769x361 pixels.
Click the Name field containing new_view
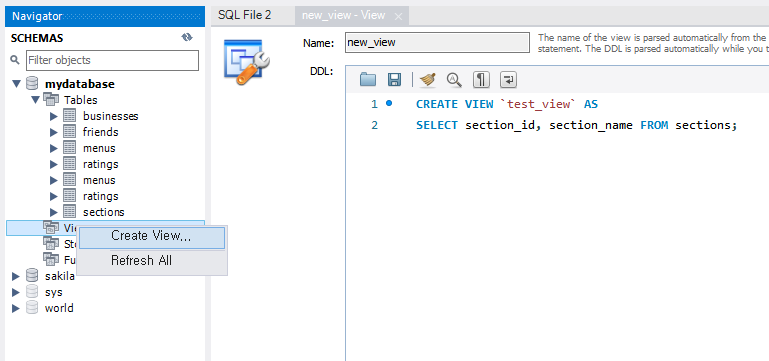pos(437,43)
